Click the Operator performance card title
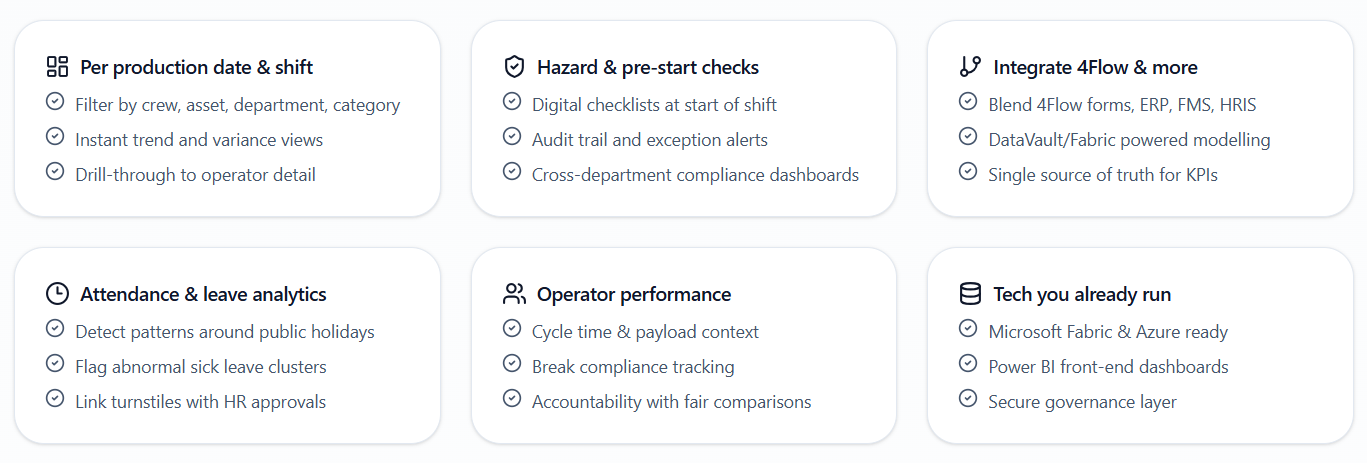The width and height of the screenshot is (1367, 463). (633, 295)
